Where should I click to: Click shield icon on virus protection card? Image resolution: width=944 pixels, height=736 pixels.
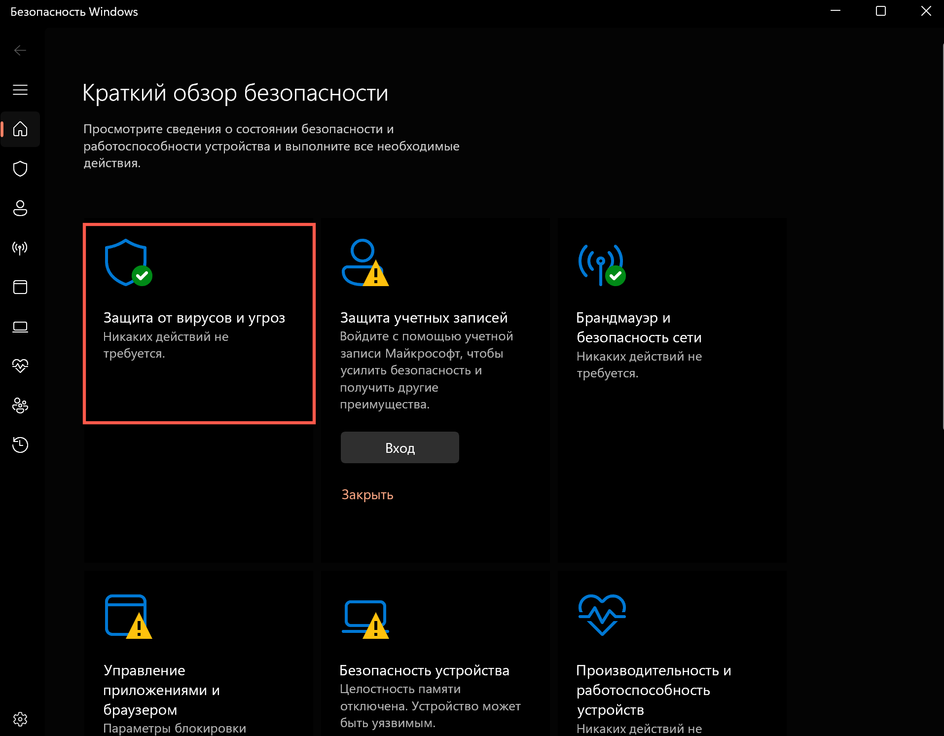point(128,263)
